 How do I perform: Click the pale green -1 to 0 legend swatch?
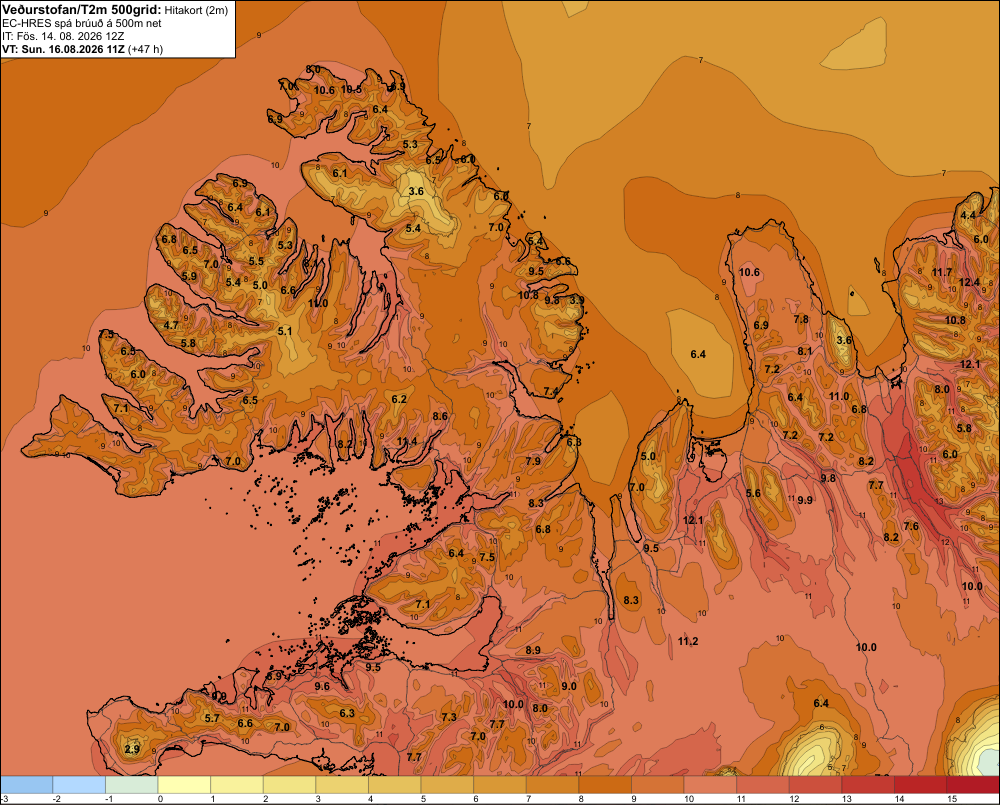tap(131, 785)
